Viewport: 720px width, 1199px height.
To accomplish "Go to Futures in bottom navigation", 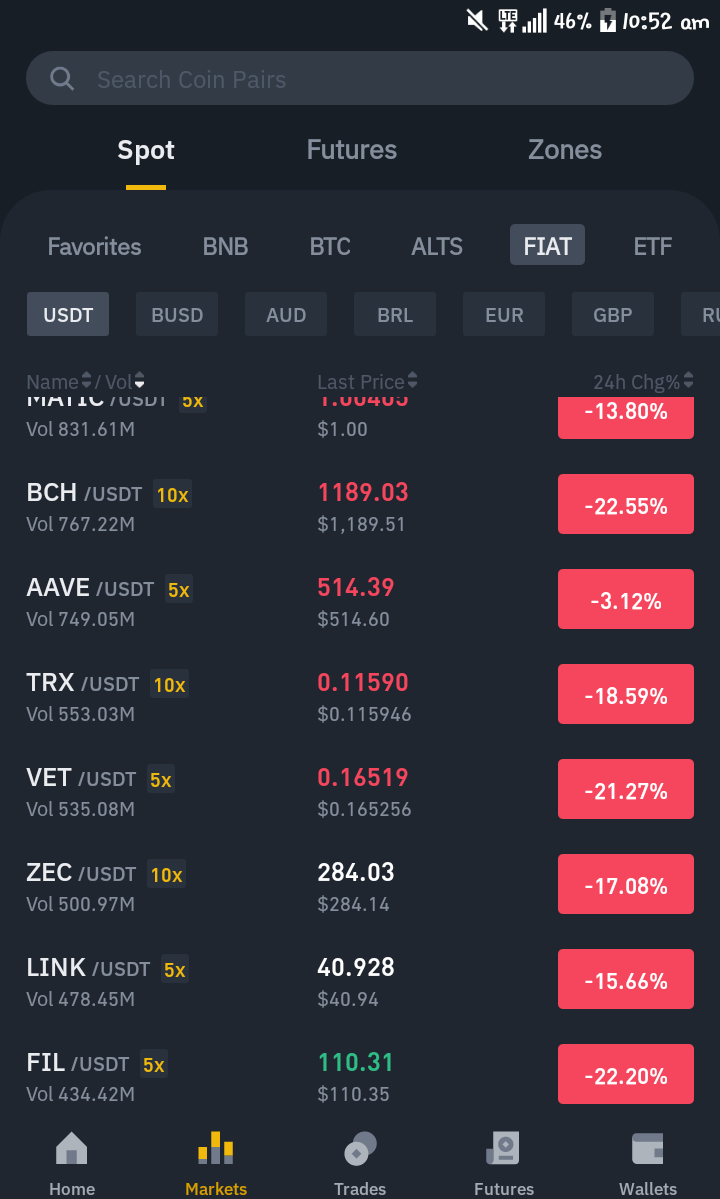I will point(504,1162).
